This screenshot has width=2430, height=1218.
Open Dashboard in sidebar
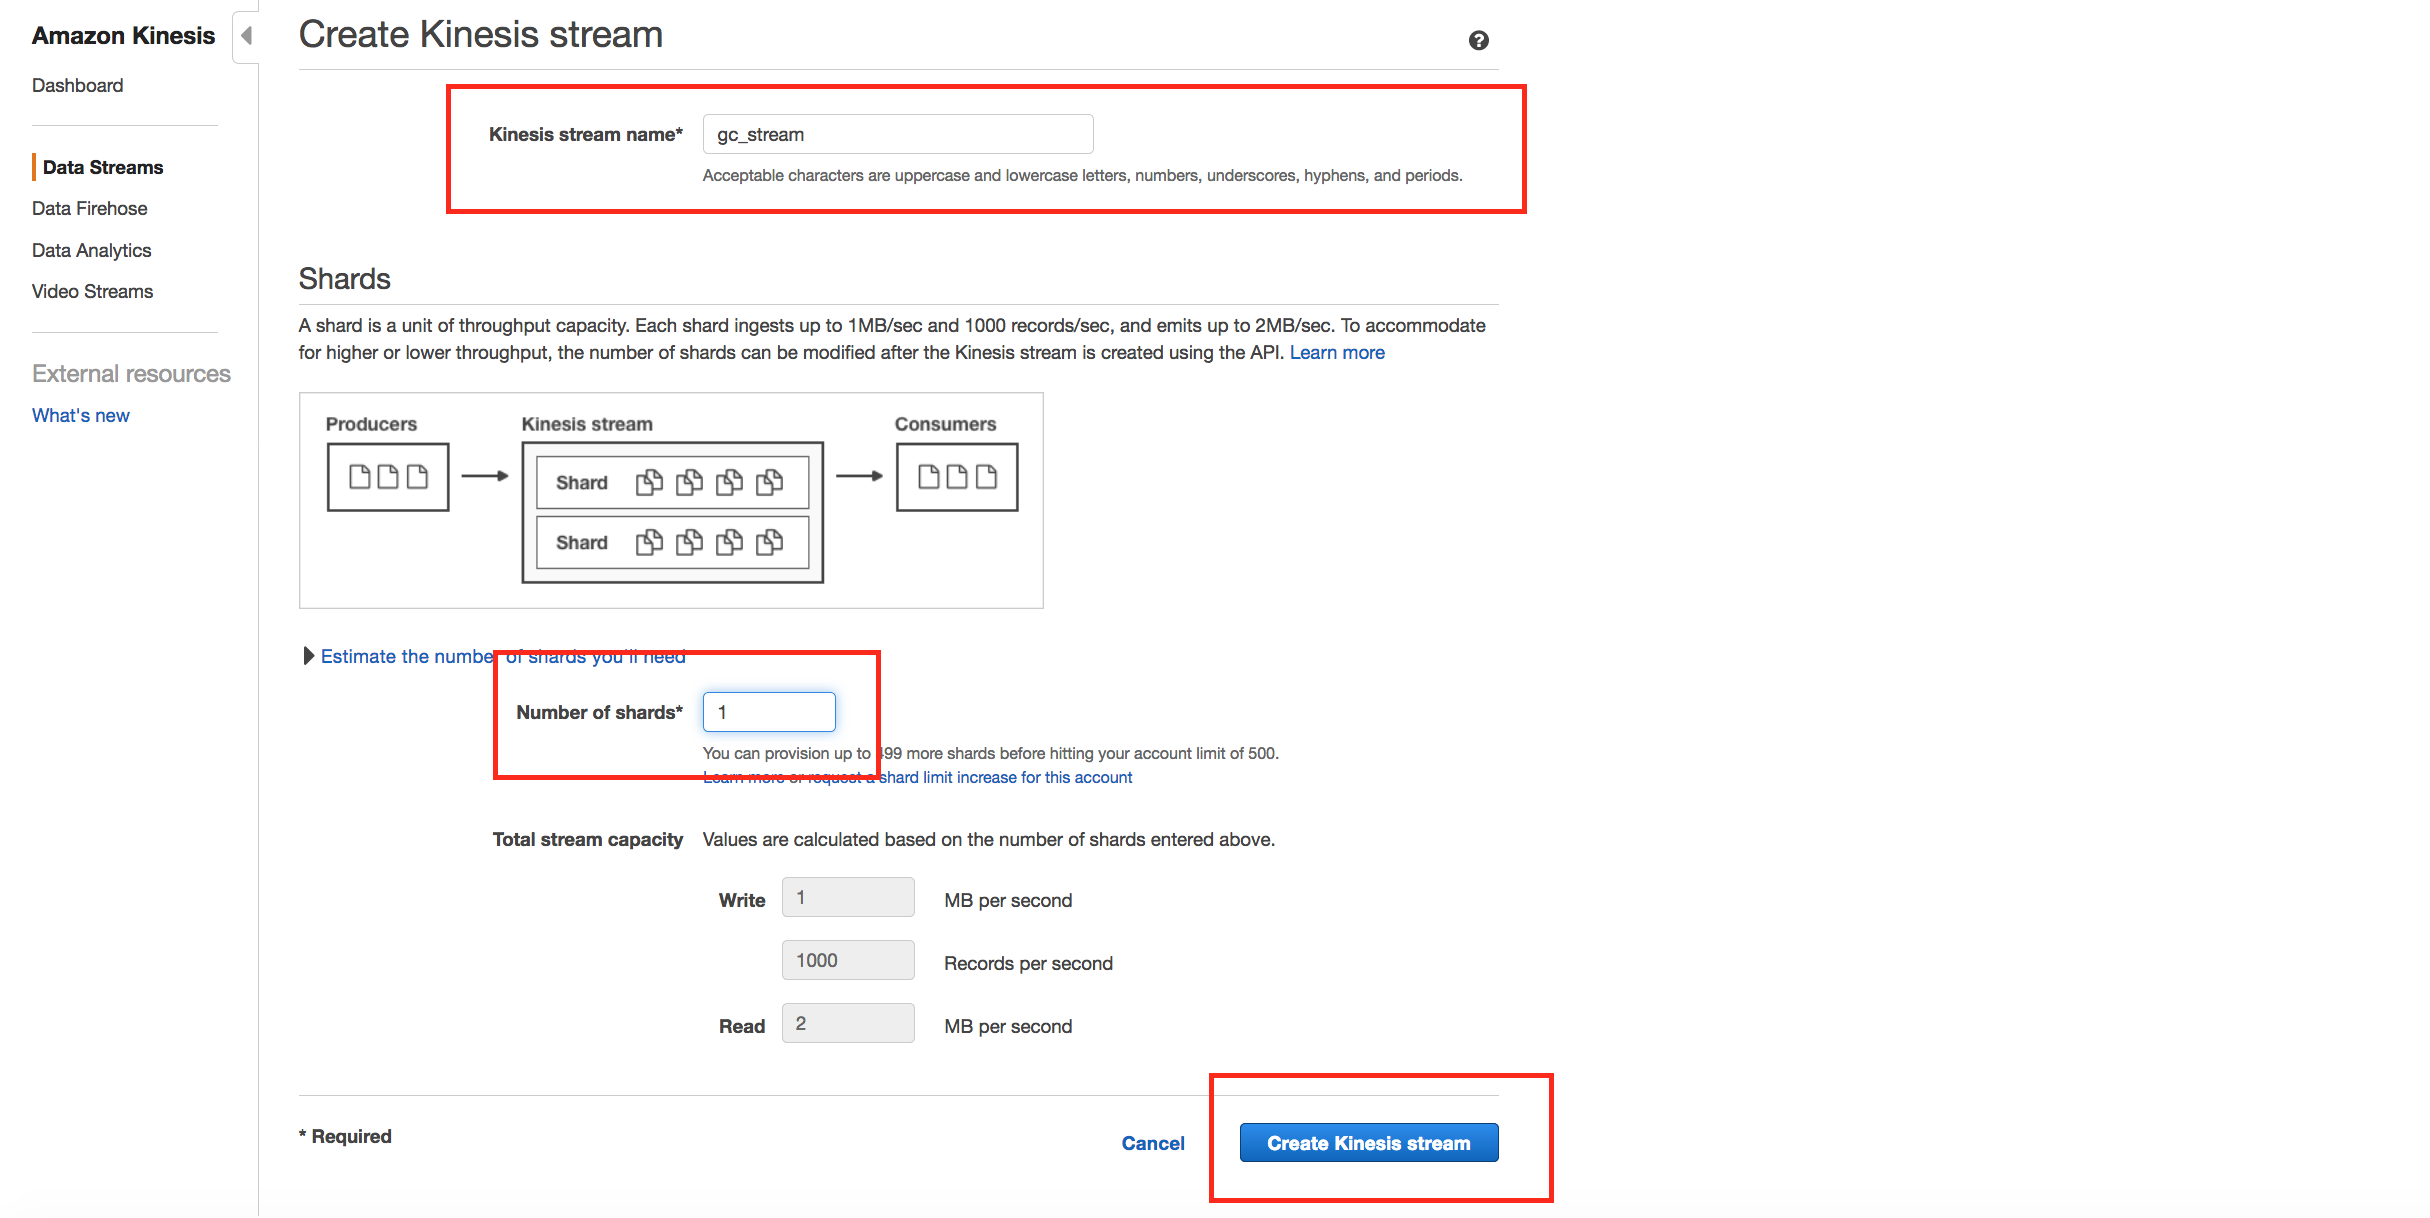point(77,85)
